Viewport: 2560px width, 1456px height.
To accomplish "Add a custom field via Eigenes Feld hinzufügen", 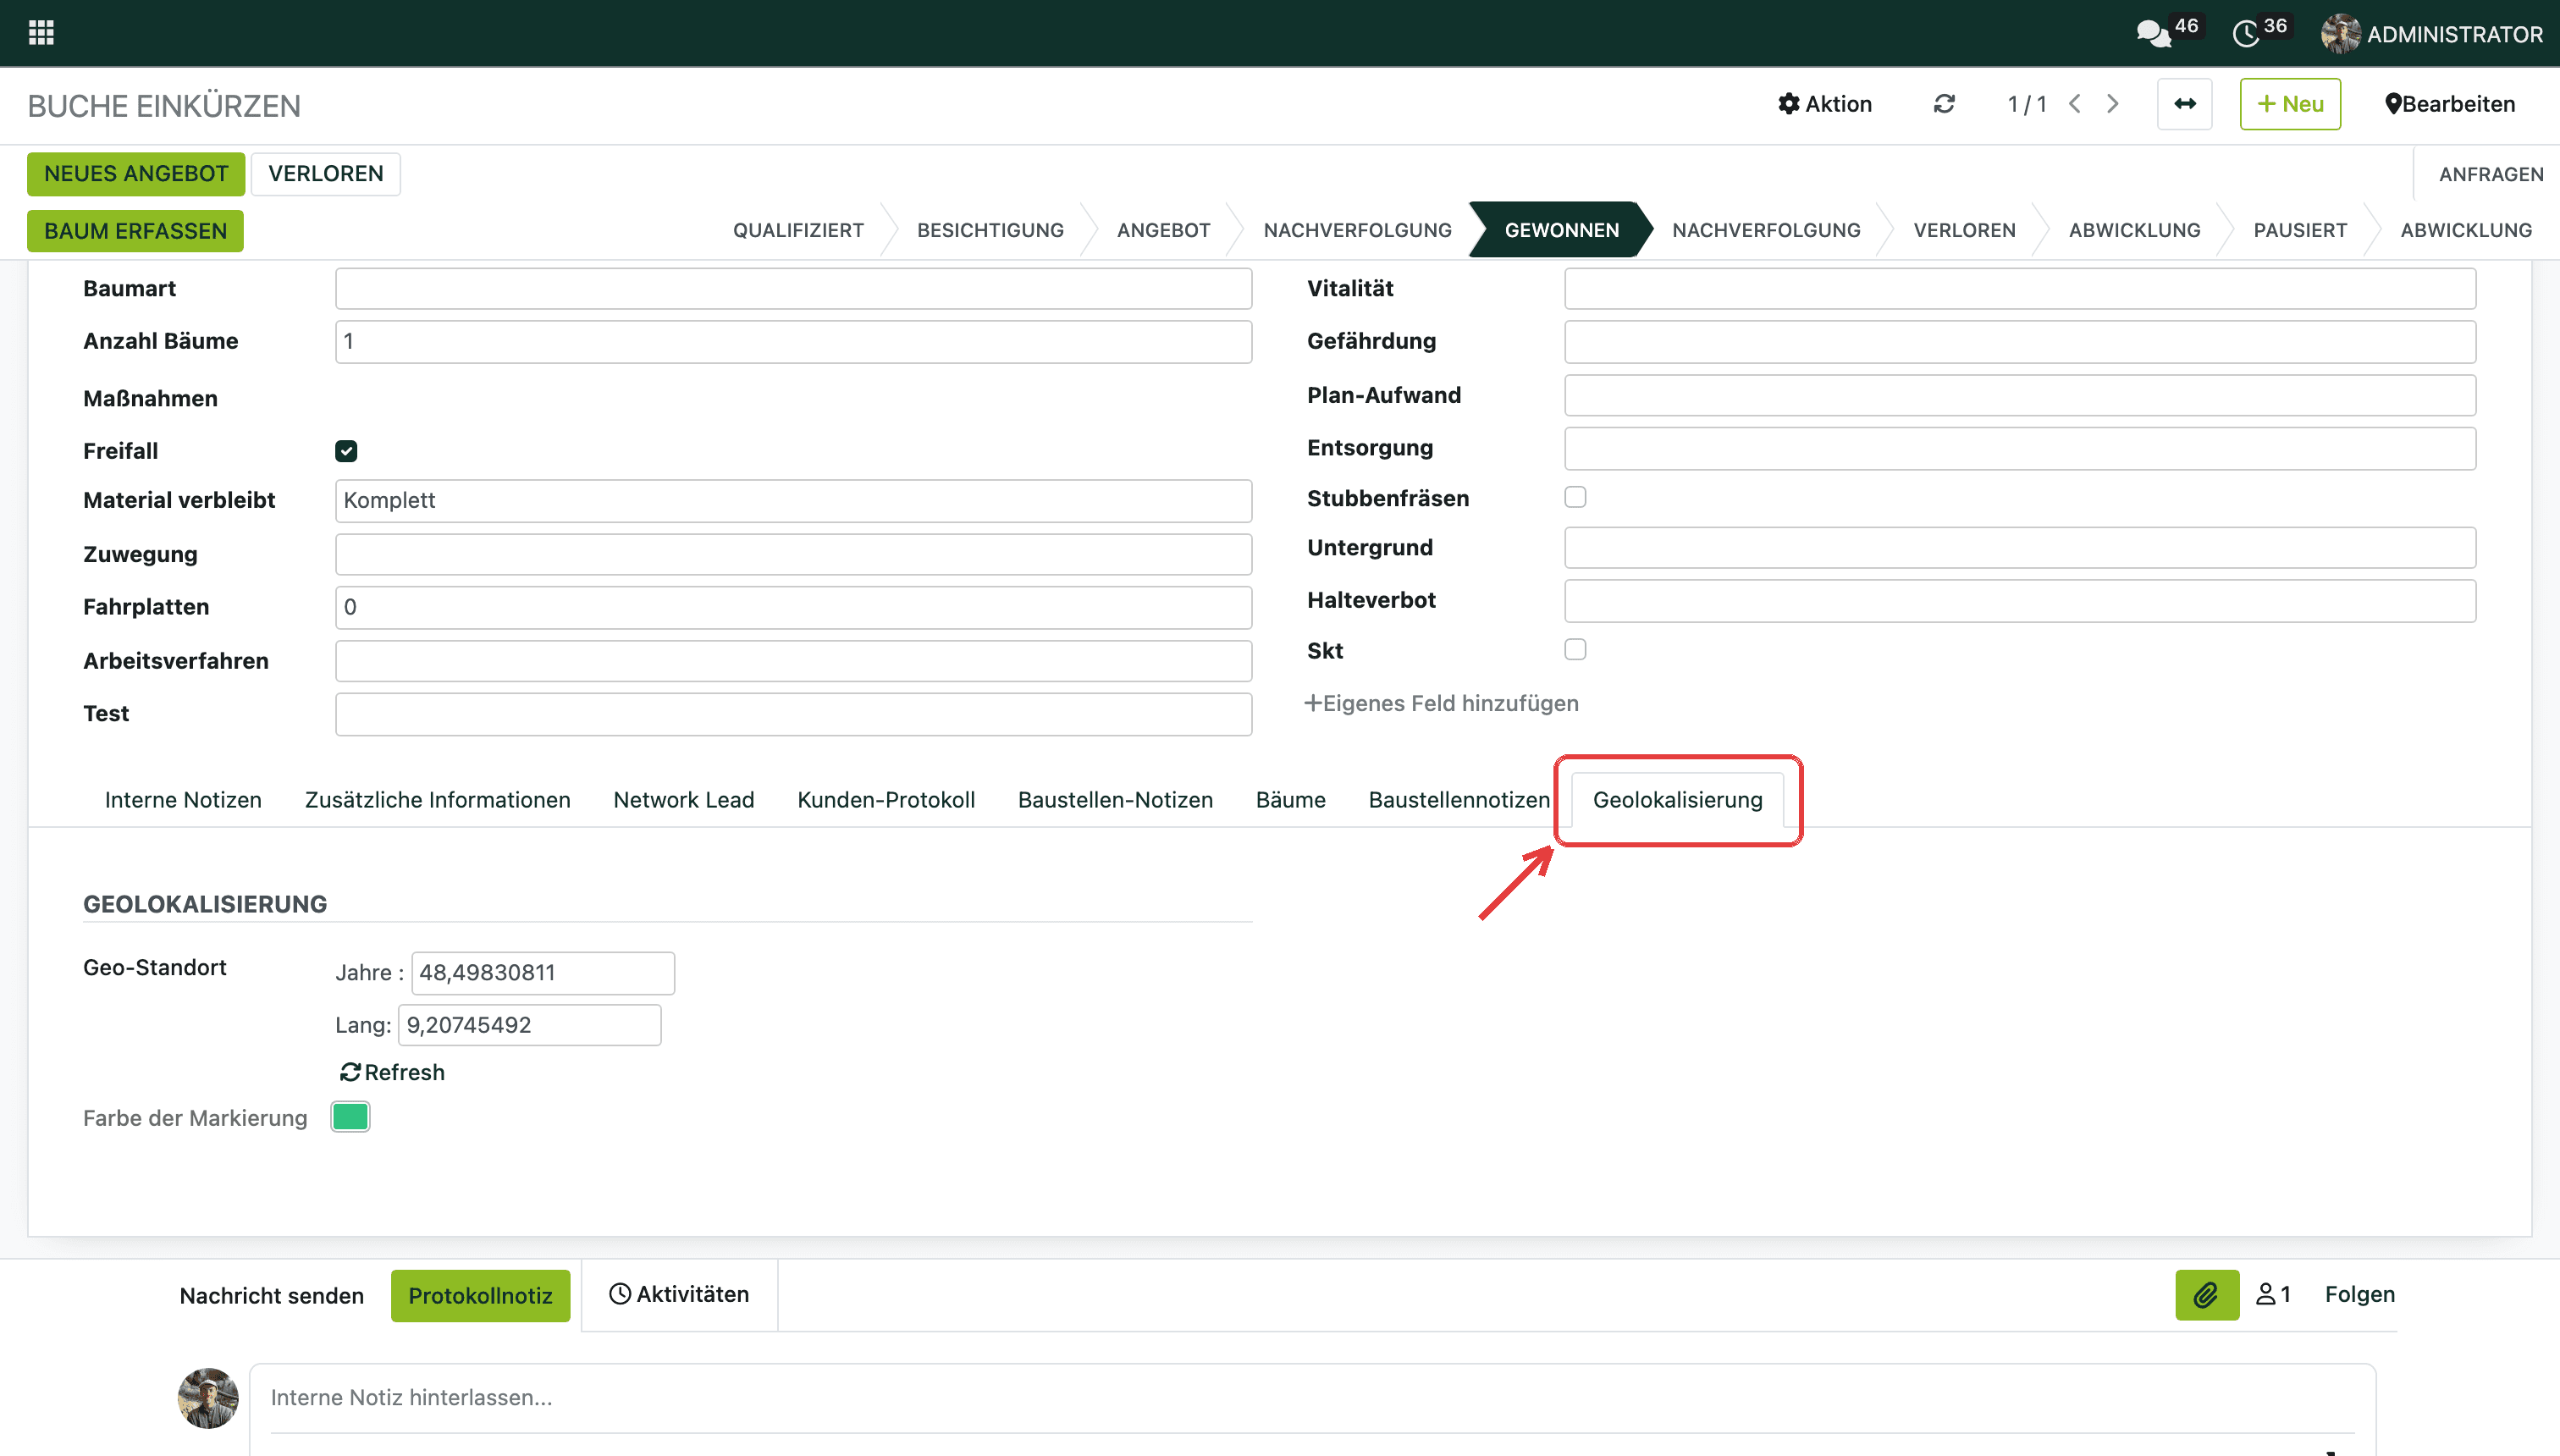I will pos(1441,703).
